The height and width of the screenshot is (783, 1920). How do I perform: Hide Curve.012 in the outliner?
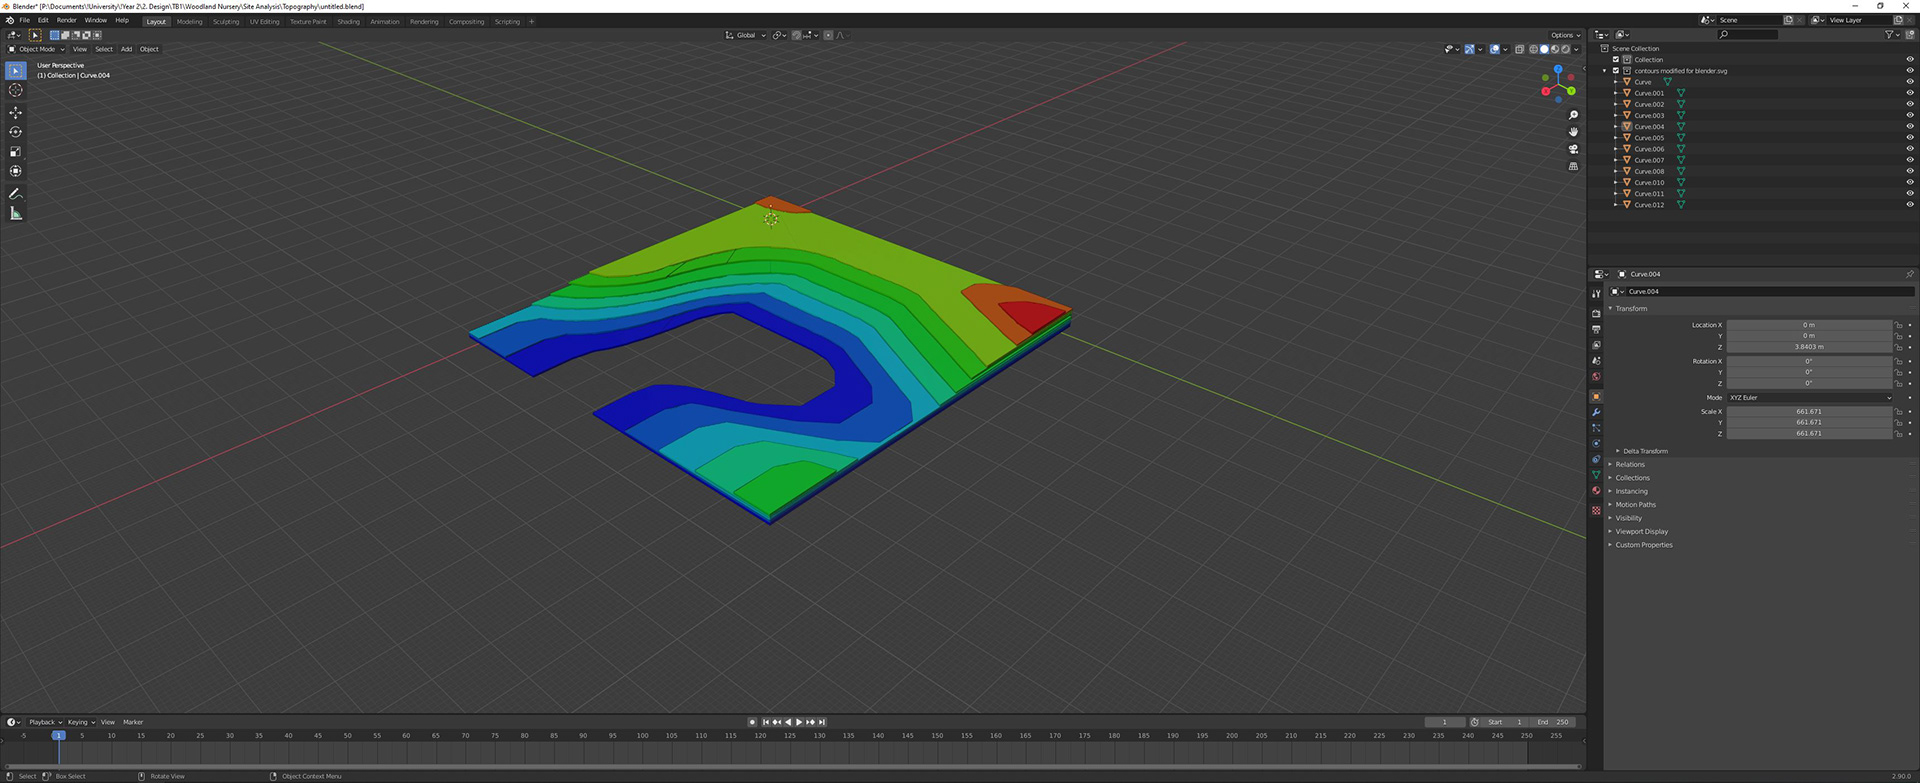click(1909, 205)
